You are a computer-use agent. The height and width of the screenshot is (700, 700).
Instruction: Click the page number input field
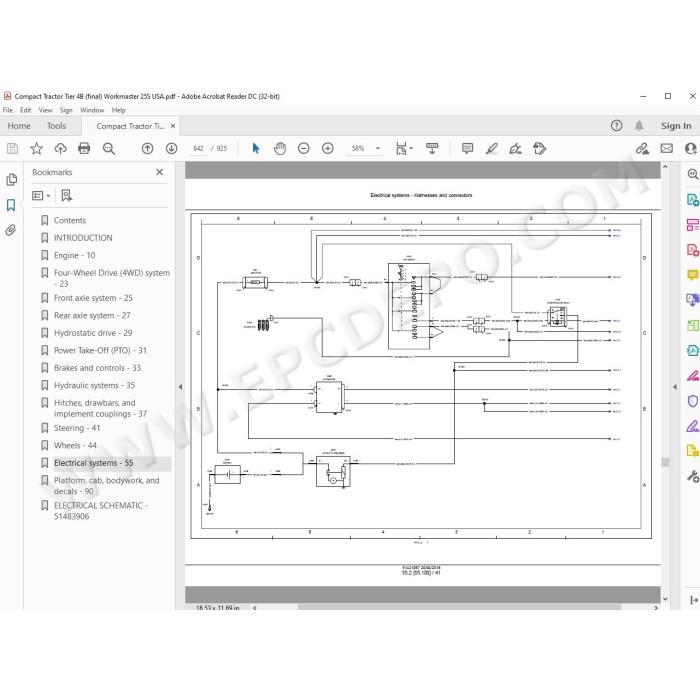click(198, 148)
